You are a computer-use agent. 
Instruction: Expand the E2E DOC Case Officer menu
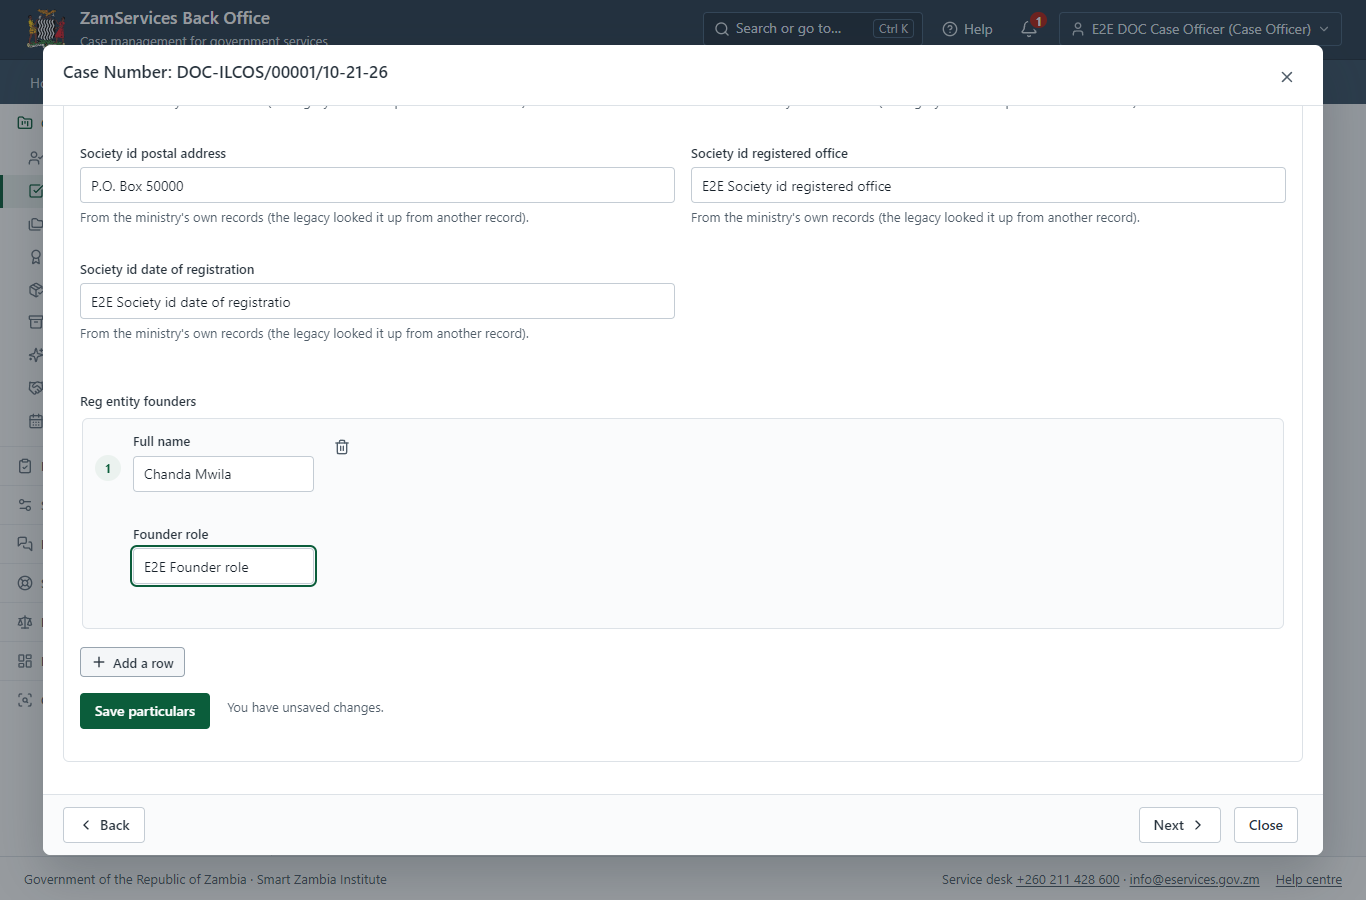point(1200,29)
